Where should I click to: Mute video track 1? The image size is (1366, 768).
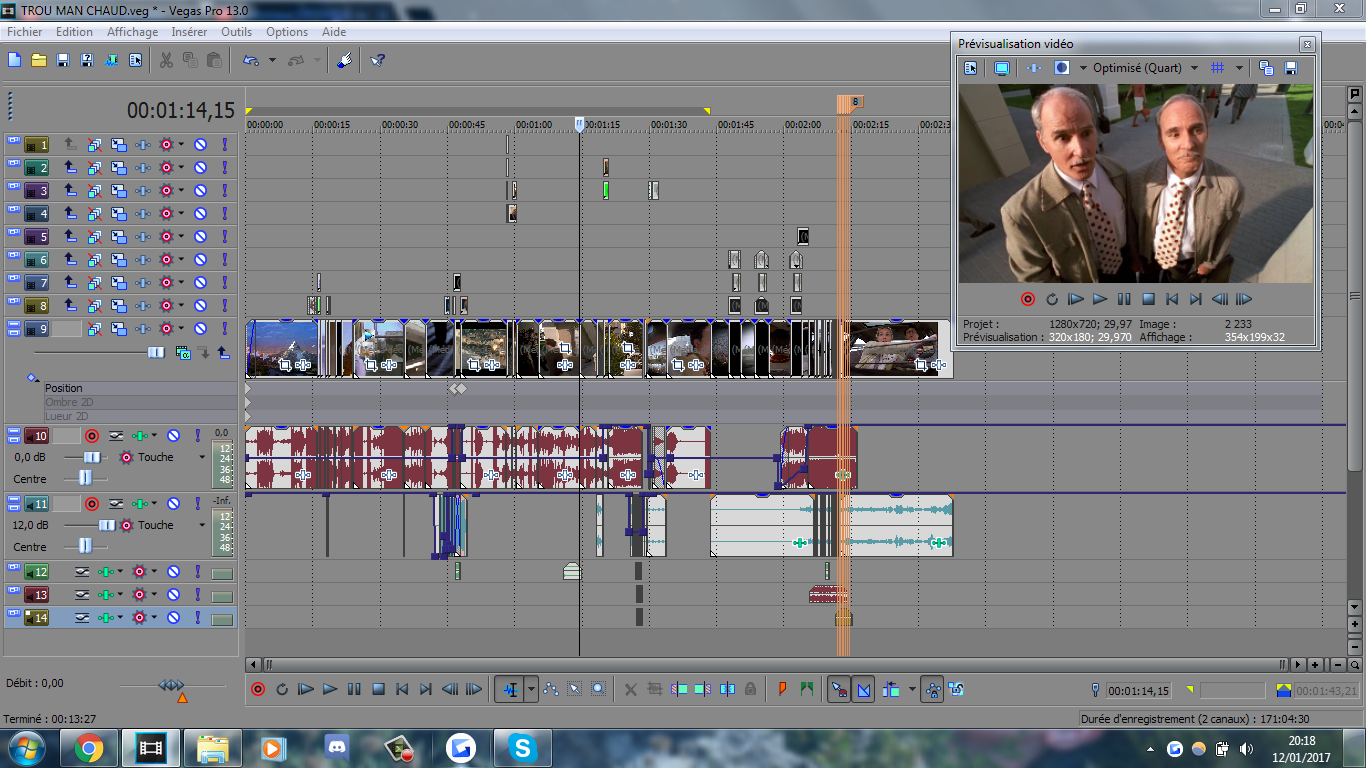coord(200,145)
